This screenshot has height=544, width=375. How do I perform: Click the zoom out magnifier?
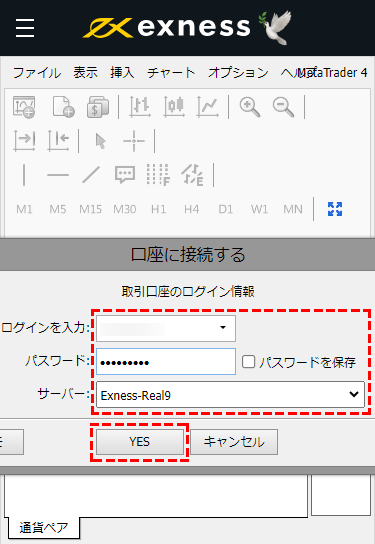pos(283,107)
